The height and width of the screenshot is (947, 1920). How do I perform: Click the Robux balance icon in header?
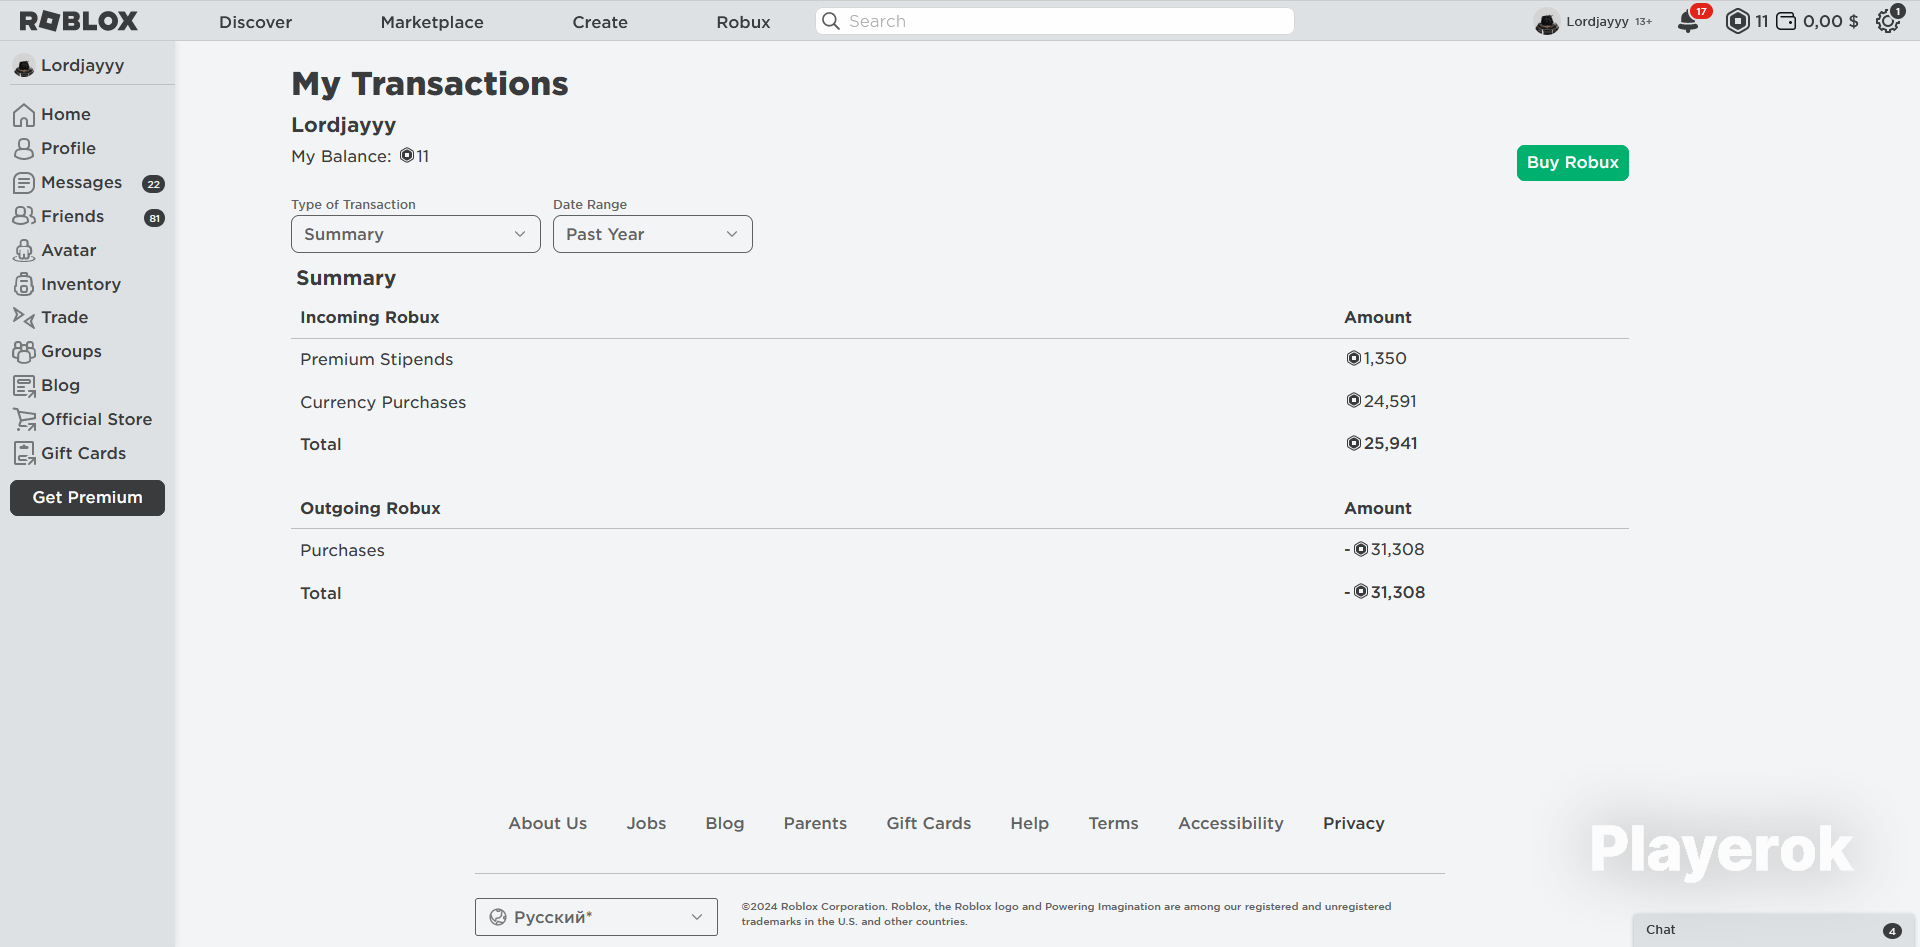click(1738, 21)
